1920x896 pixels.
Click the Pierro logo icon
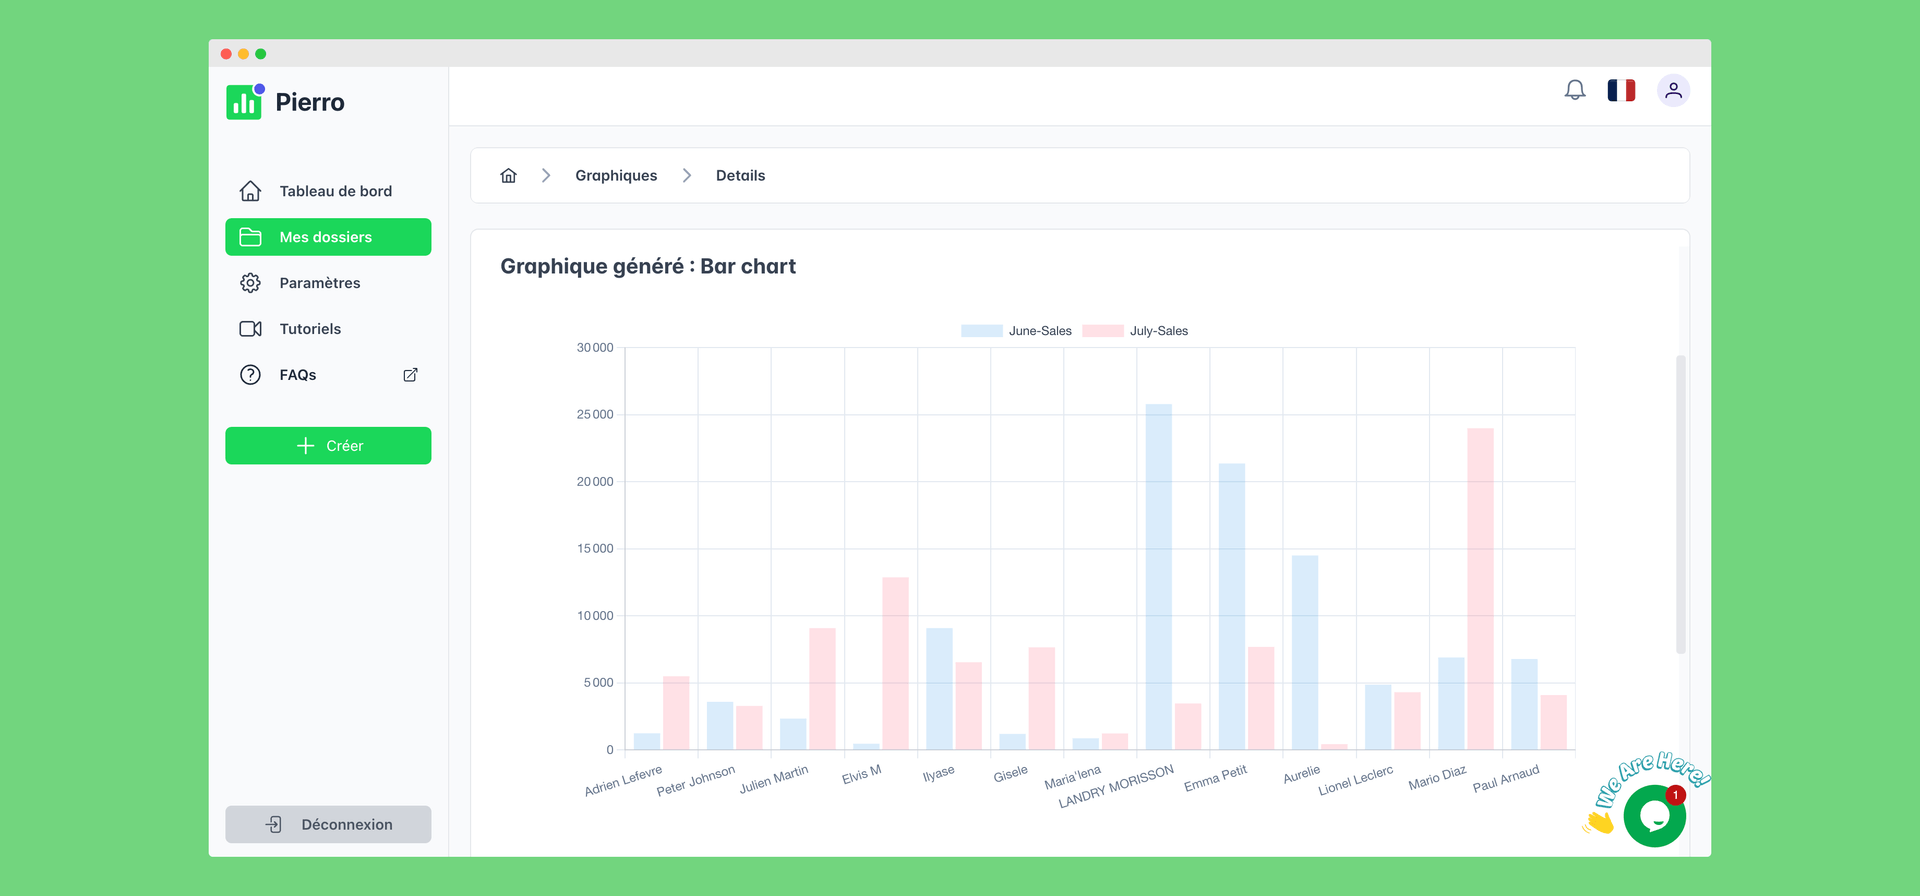[244, 102]
